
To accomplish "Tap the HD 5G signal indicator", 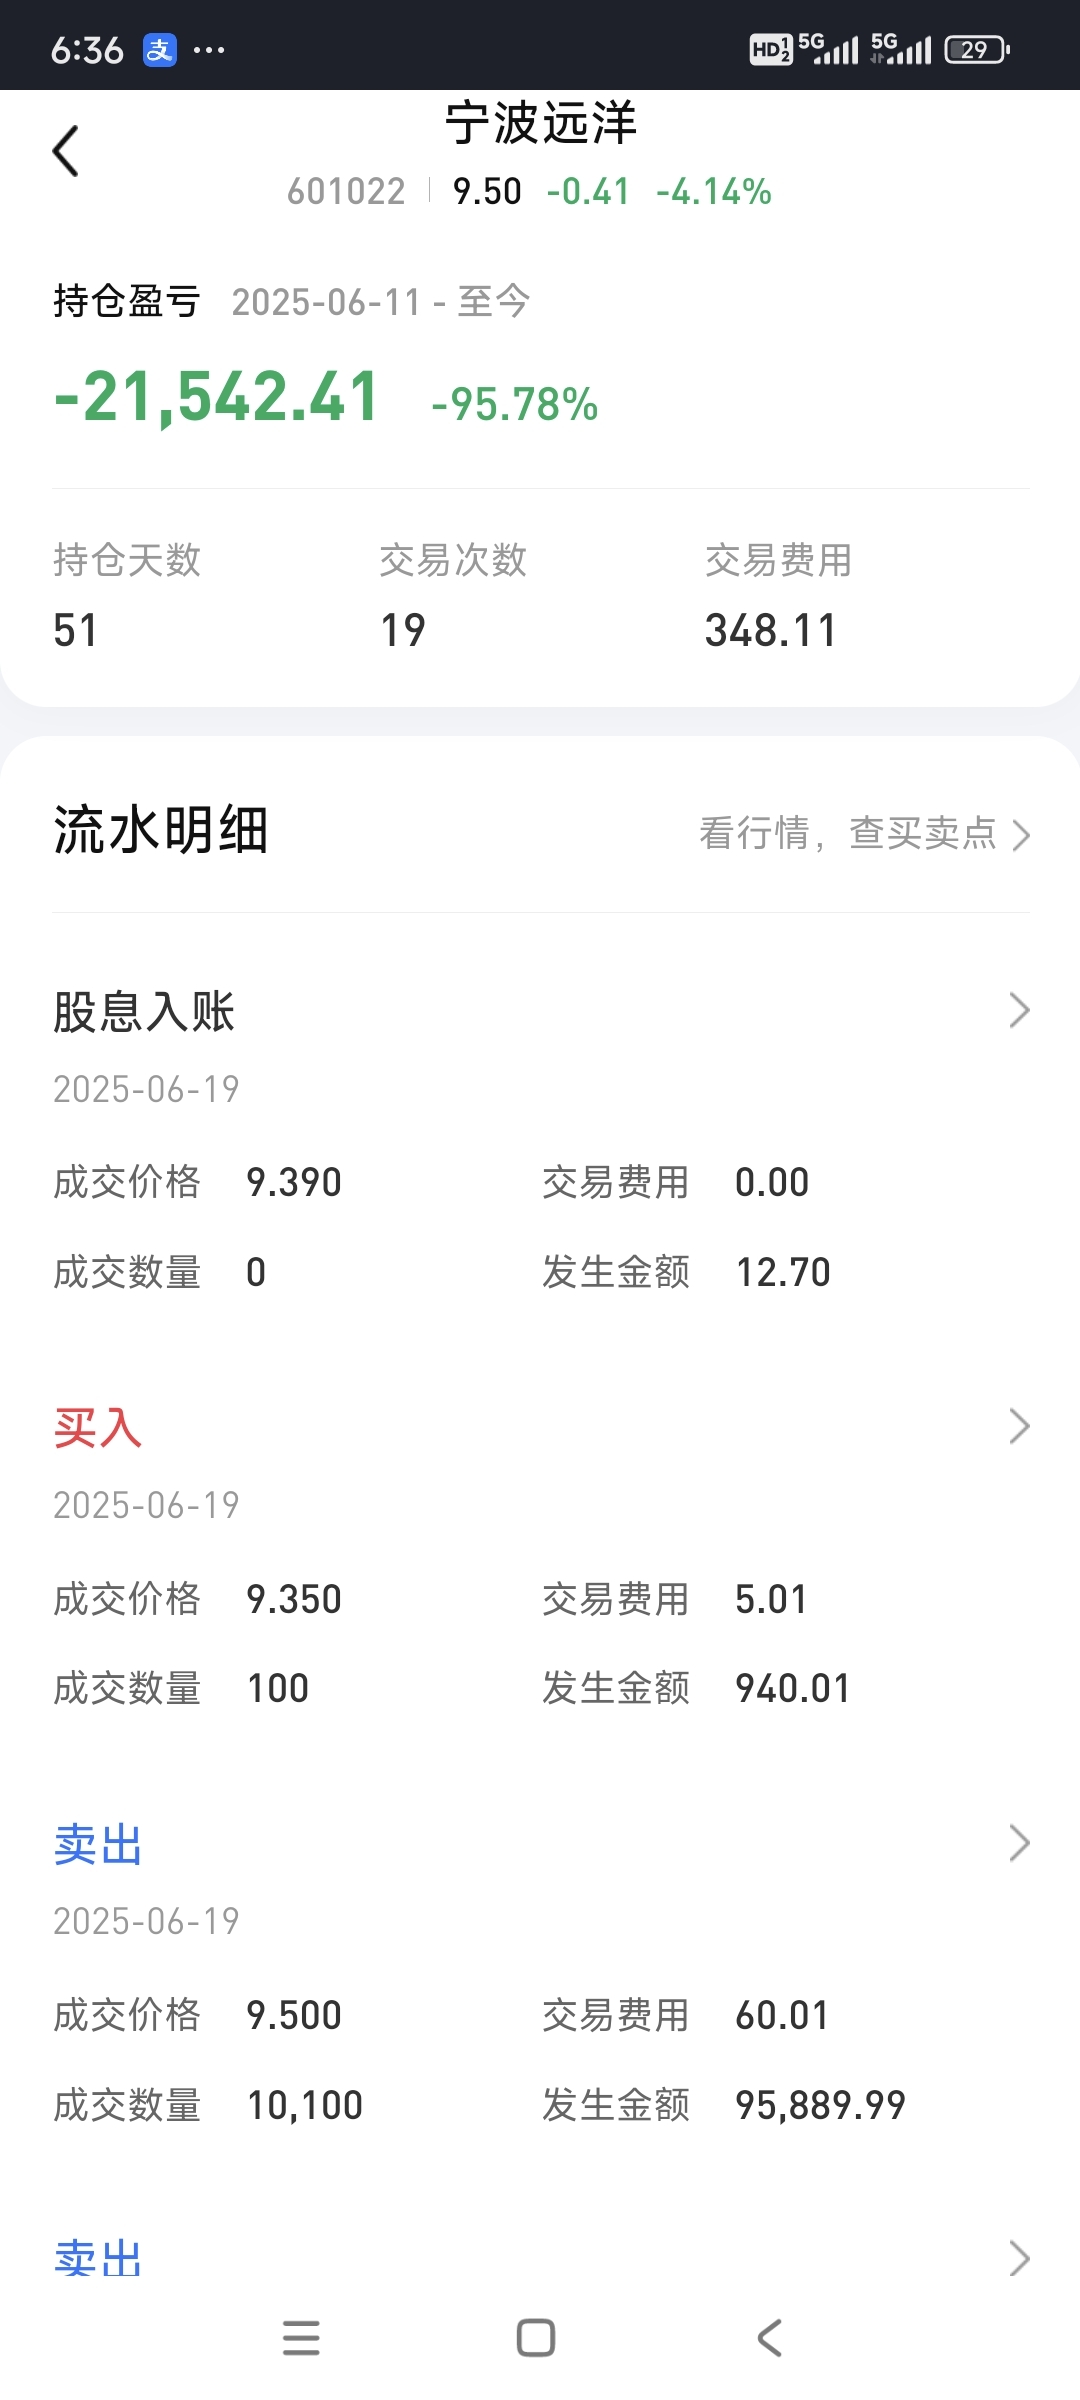I will point(804,49).
